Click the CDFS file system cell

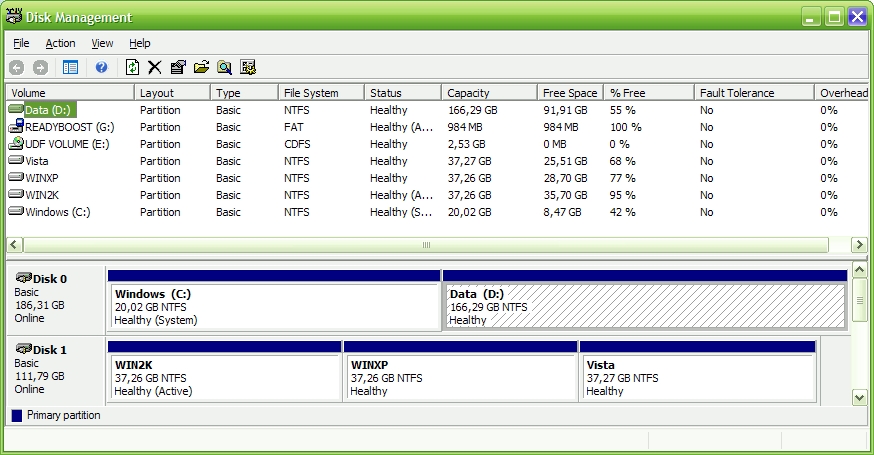click(x=297, y=144)
